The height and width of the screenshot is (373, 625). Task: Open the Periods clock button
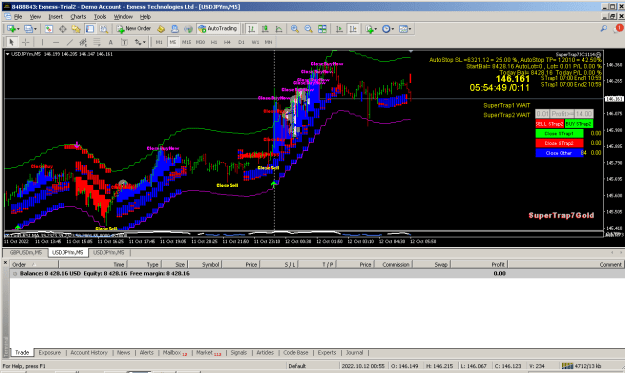tap(386, 29)
